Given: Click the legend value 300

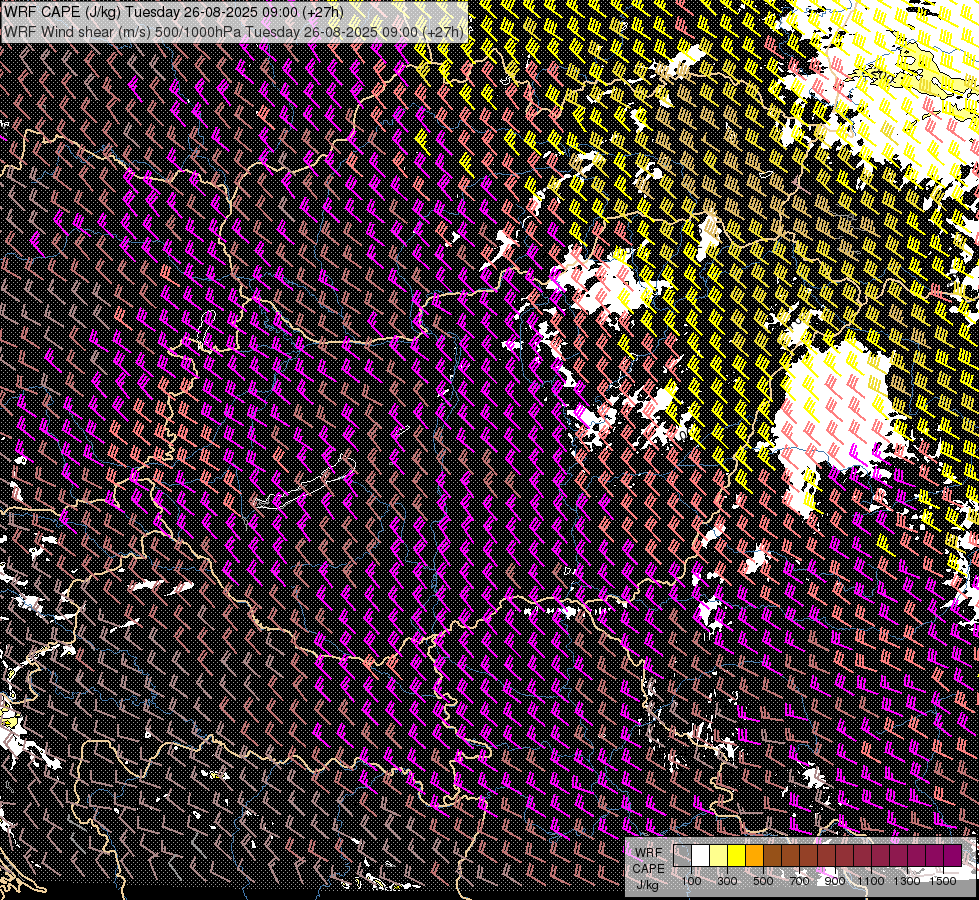Looking at the screenshot, I should click(727, 881).
